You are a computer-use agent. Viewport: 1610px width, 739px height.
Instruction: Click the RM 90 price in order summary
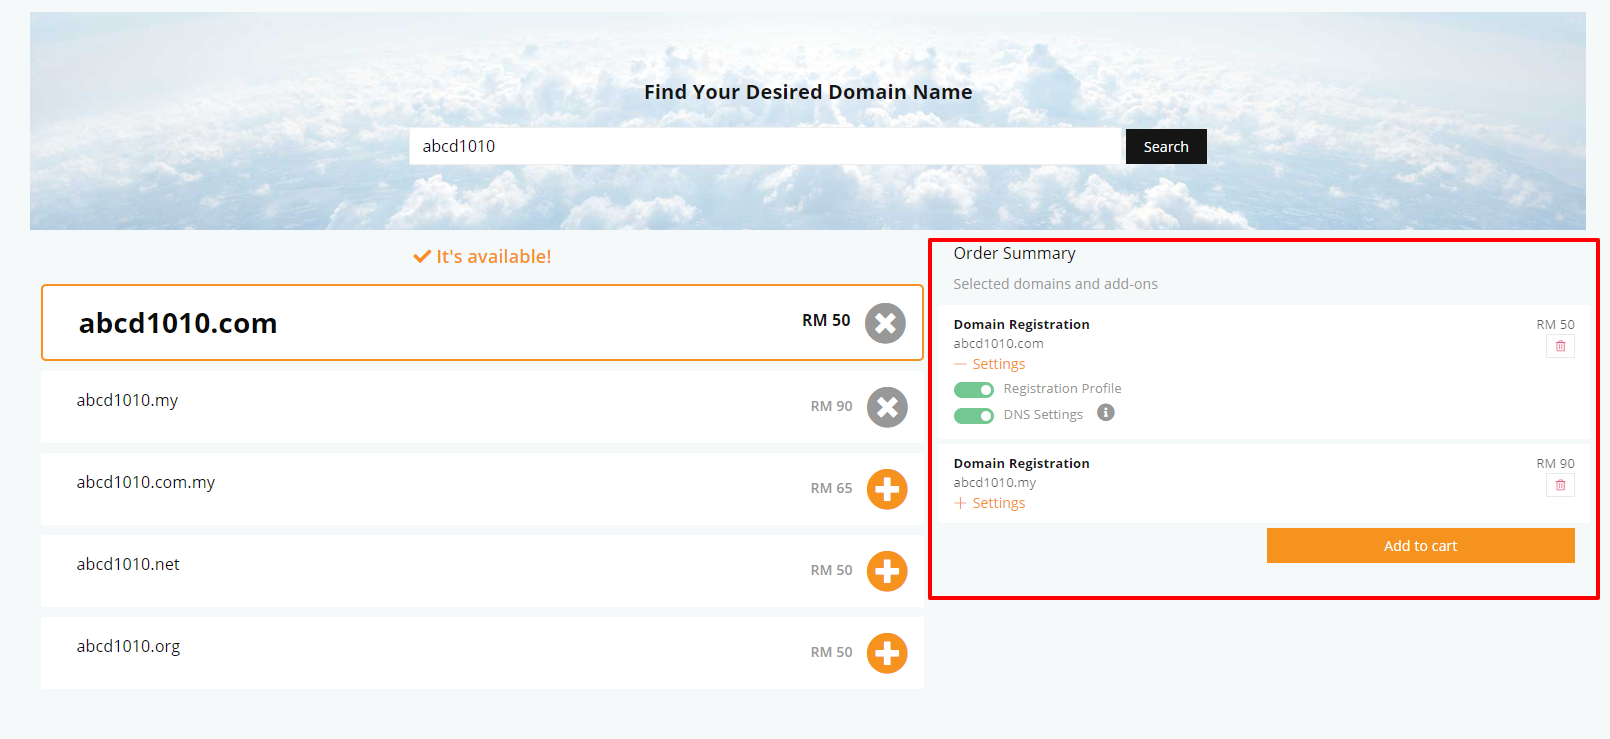[x=1555, y=463]
